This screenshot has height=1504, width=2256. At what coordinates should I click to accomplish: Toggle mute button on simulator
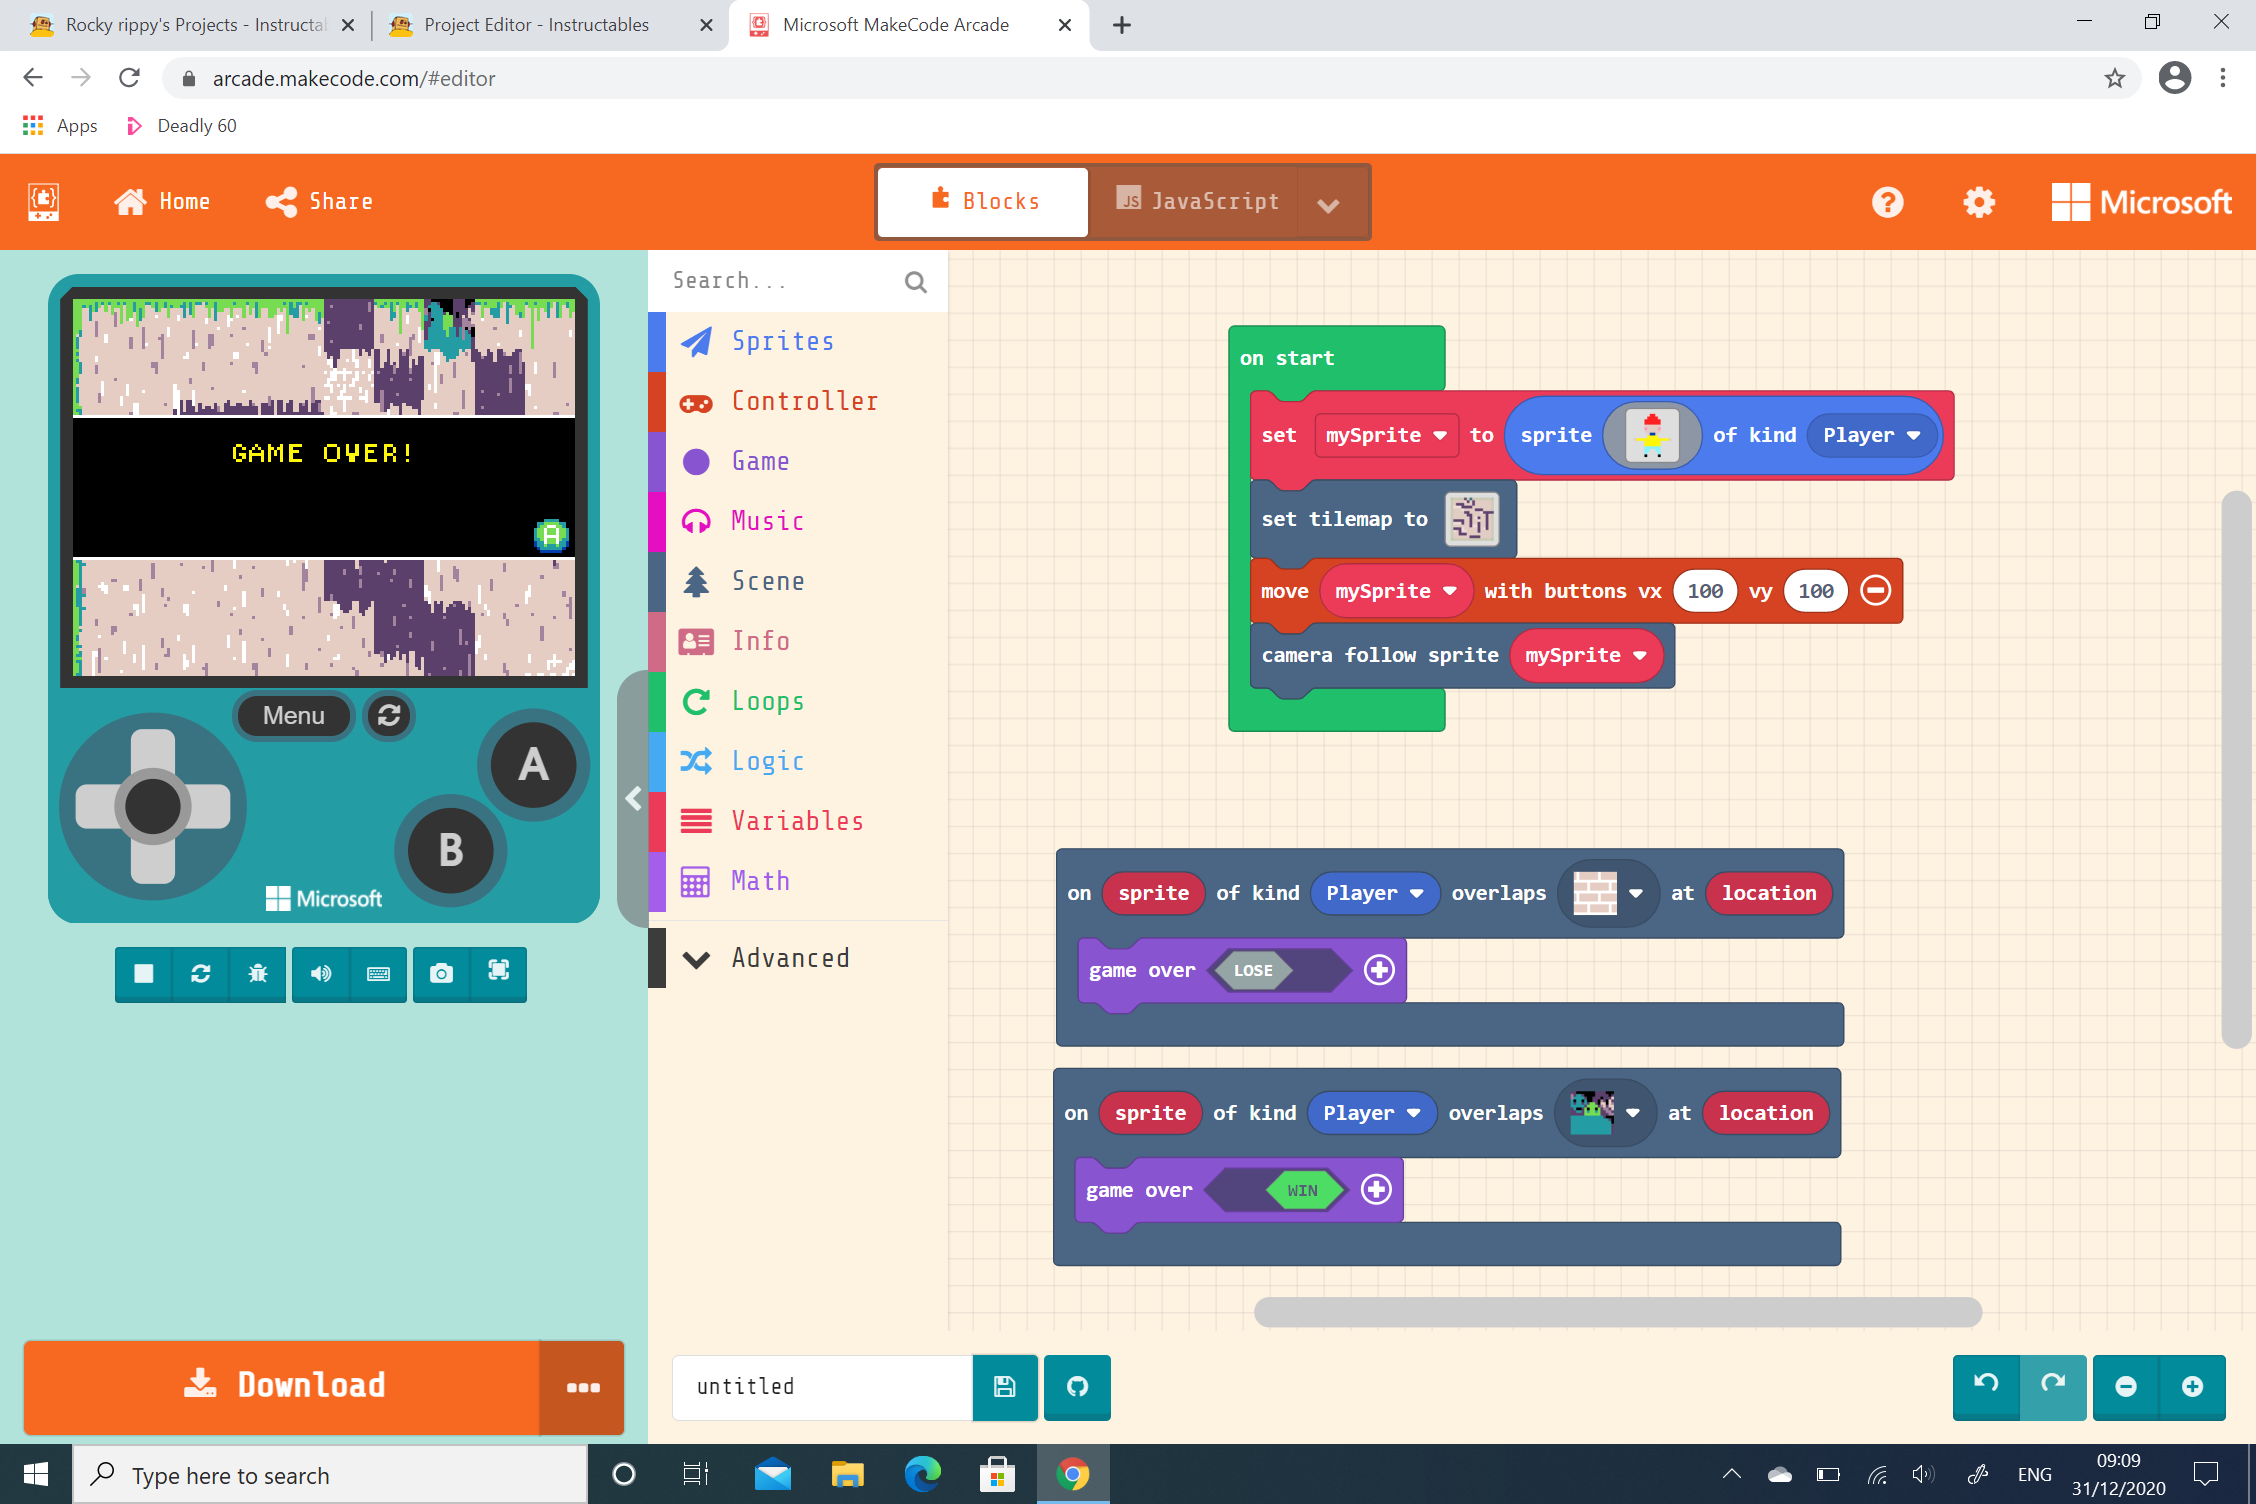coord(319,975)
